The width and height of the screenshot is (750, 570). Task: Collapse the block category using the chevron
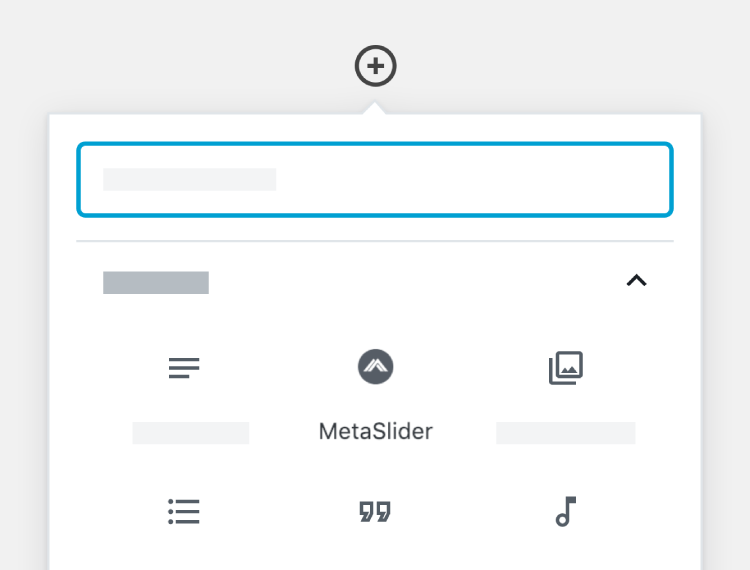click(x=636, y=281)
